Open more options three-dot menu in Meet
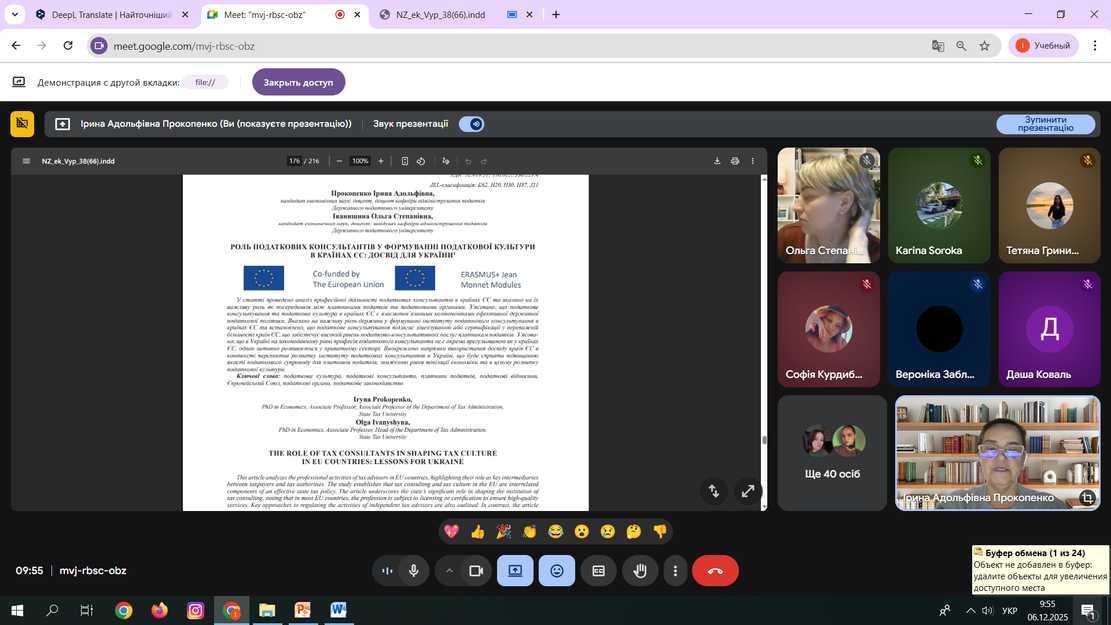The height and width of the screenshot is (625, 1111). pyautogui.click(x=676, y=570)
